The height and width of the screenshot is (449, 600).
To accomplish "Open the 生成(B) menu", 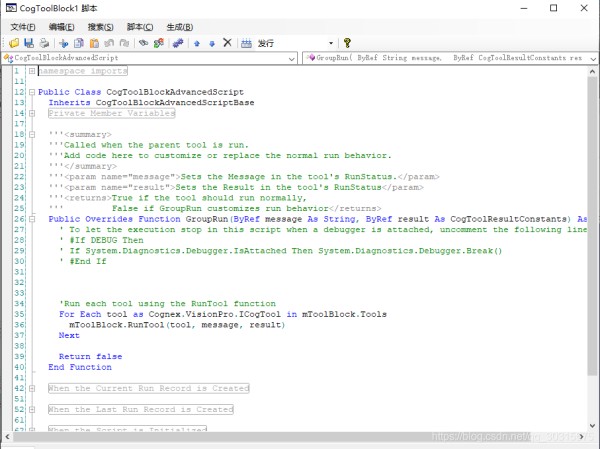I will (x=179, y=27).
